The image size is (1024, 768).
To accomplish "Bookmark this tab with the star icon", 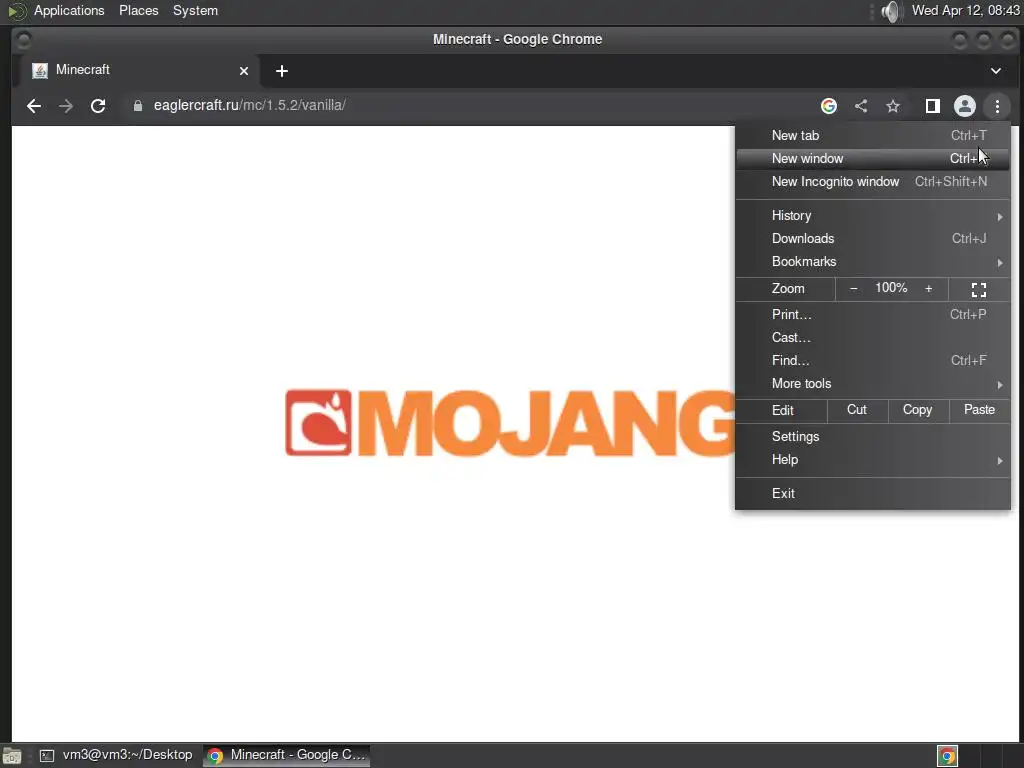I will click(893, 106).
